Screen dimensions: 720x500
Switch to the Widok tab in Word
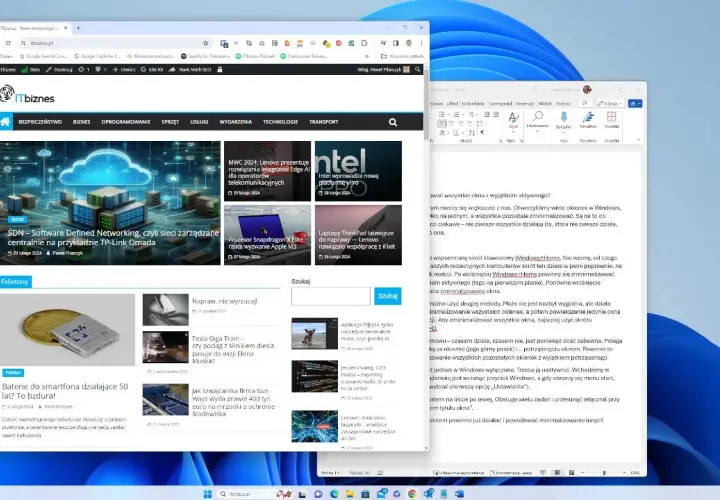coord(545,104)
